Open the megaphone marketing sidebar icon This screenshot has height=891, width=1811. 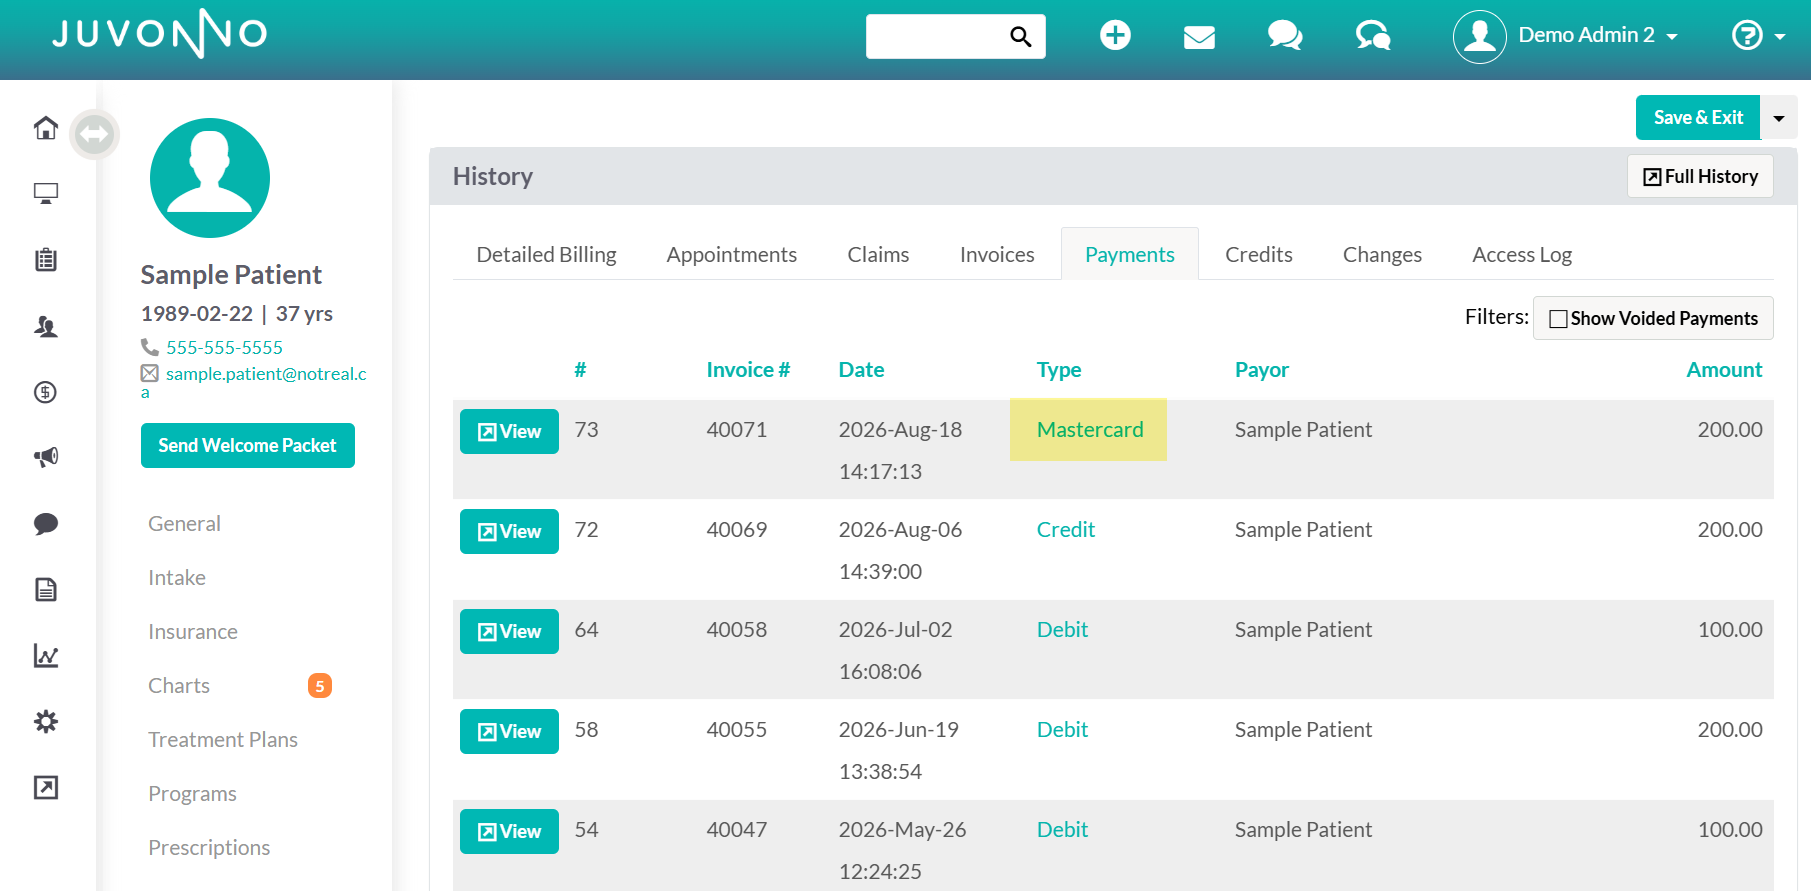pyautogui.click(x=46, y=457)
